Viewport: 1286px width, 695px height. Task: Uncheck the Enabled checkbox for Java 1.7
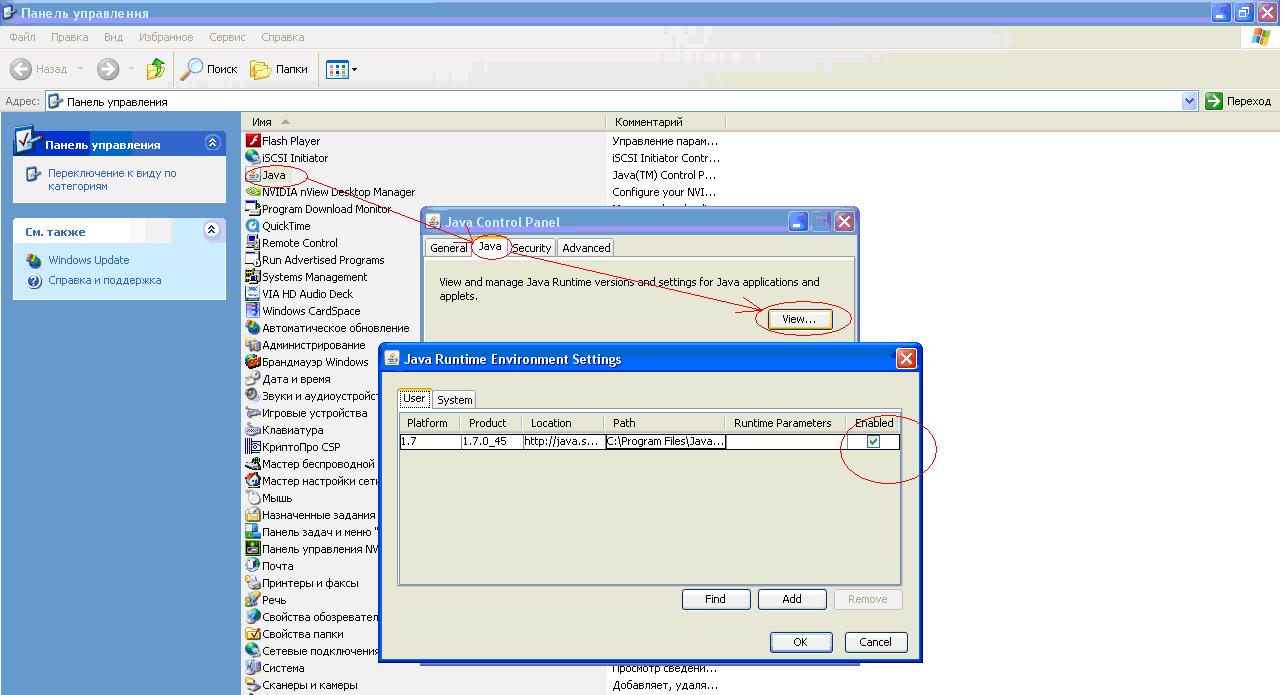pos(873,442)
